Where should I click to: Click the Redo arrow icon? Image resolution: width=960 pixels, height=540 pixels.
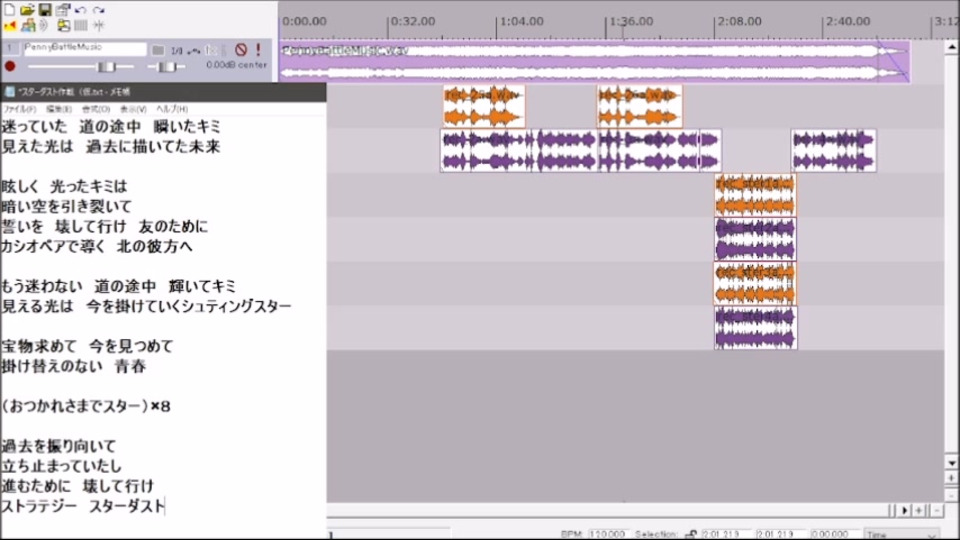coord(99,10)
